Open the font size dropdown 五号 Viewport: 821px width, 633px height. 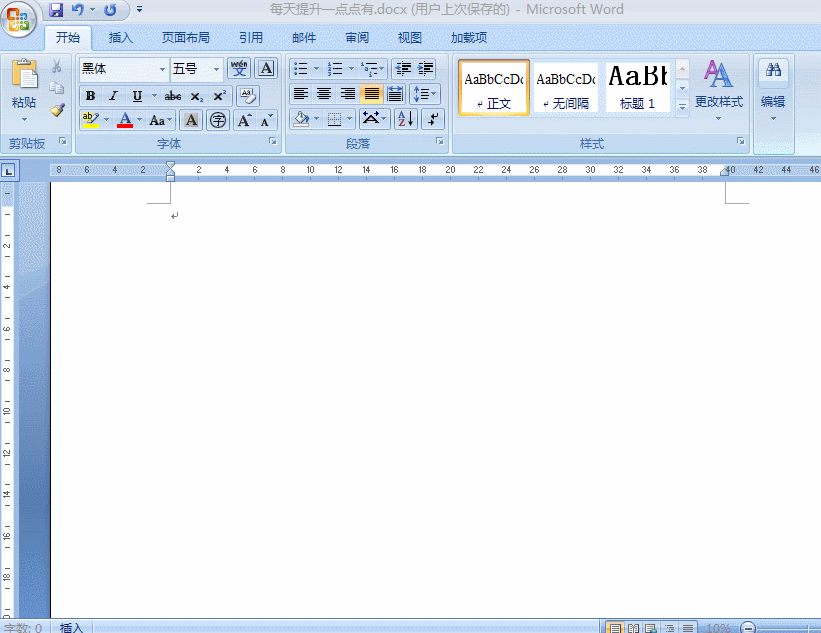216,69
